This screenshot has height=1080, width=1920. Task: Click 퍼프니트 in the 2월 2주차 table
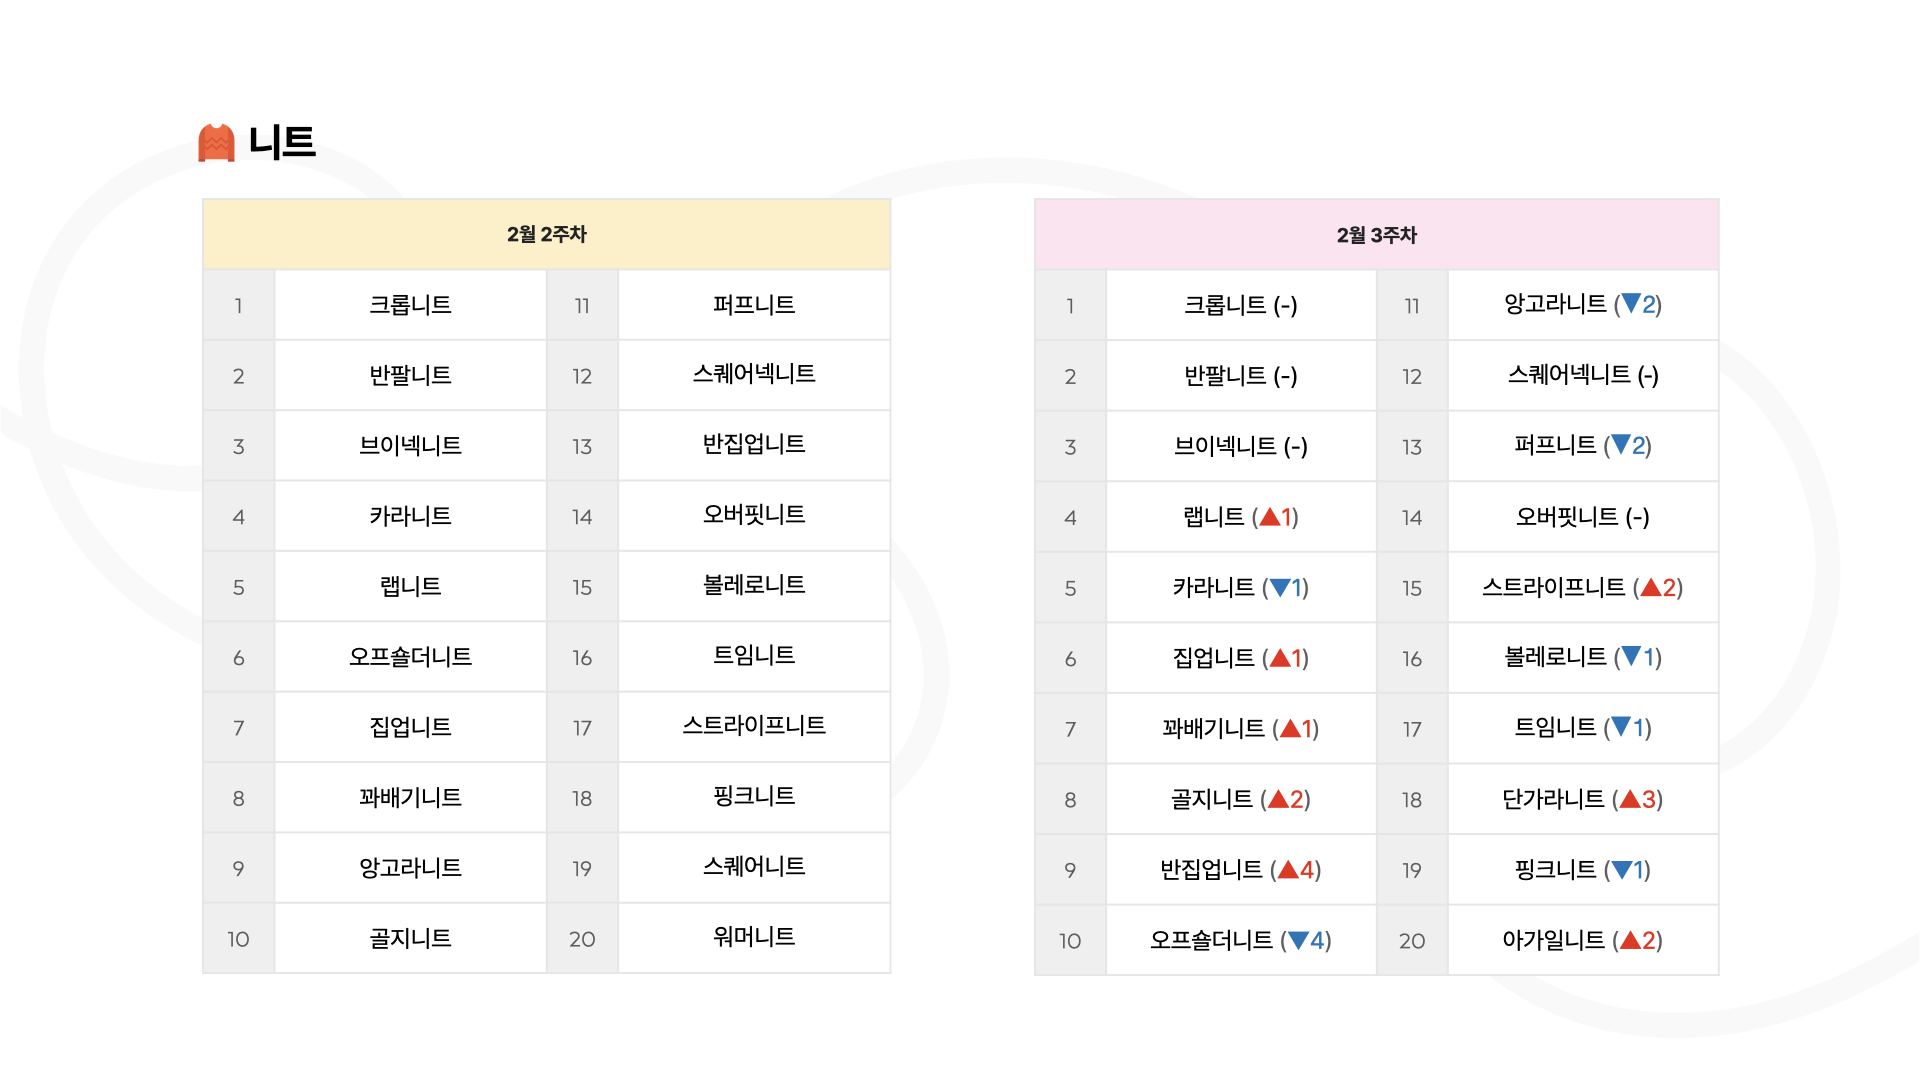[x=754, y=304]
